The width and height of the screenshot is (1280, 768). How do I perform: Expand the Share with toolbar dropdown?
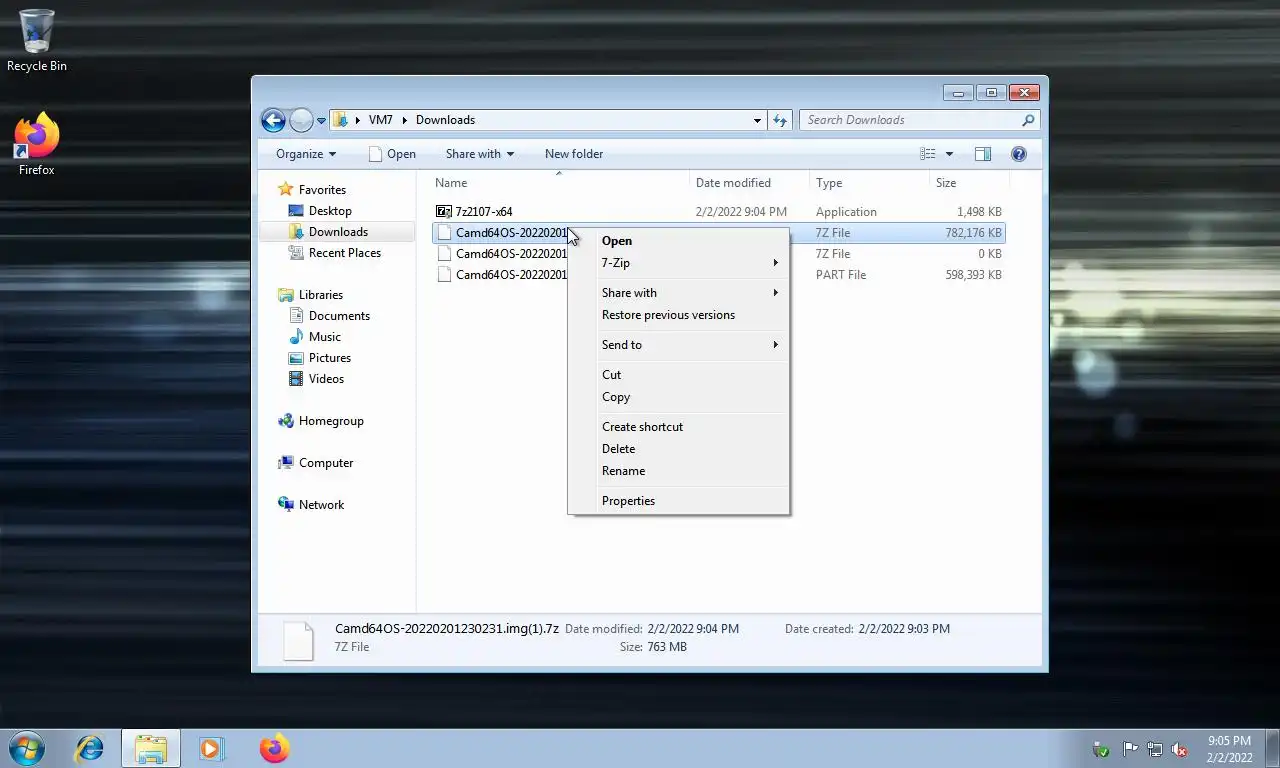480,154
